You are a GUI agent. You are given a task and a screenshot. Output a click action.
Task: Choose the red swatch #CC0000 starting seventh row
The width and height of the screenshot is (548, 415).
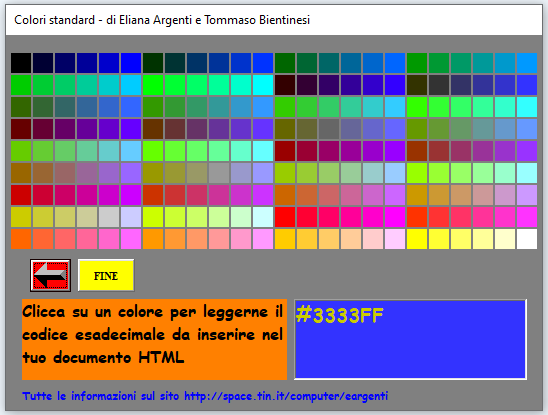tap(21, 195)
